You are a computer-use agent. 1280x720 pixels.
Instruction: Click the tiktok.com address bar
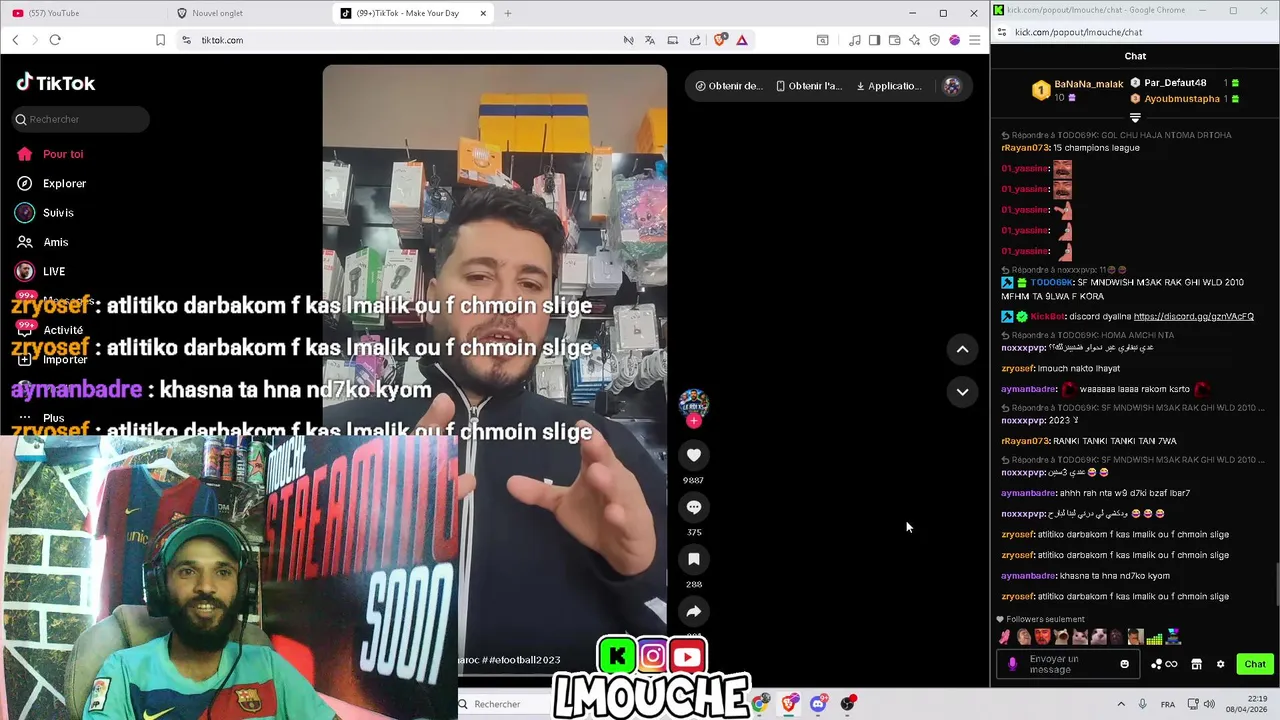(400, 40)
